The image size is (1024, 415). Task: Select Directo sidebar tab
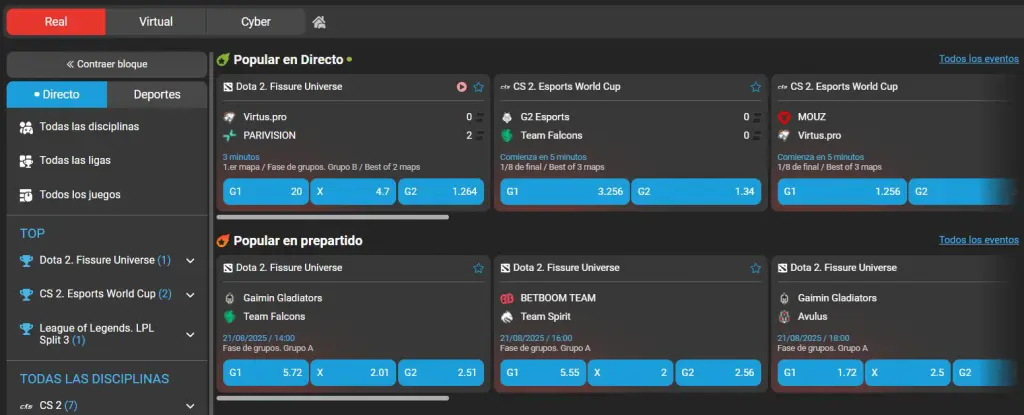point(57,95)
